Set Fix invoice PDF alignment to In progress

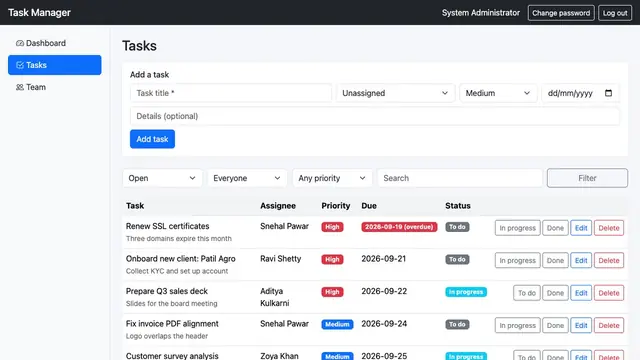(x=517, y=325)
